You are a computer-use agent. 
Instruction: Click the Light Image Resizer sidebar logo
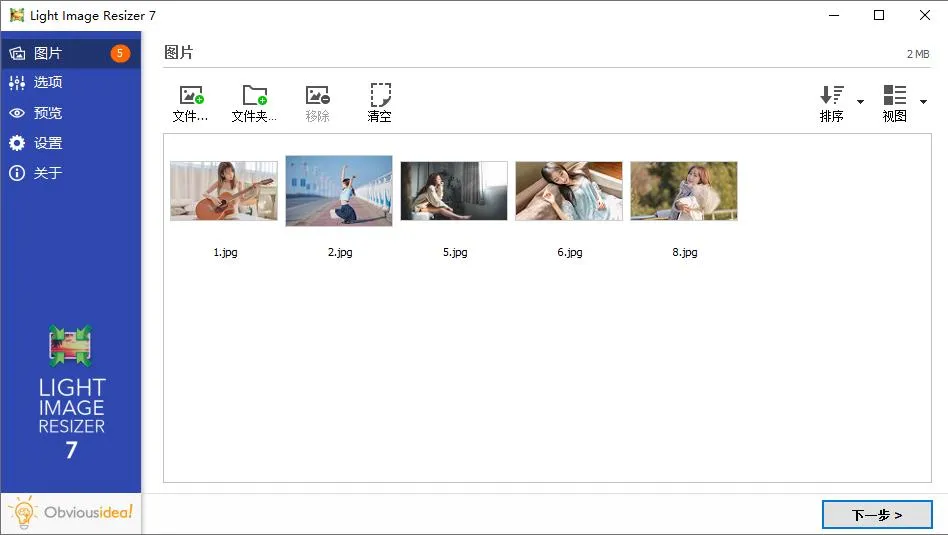(71, 393)
